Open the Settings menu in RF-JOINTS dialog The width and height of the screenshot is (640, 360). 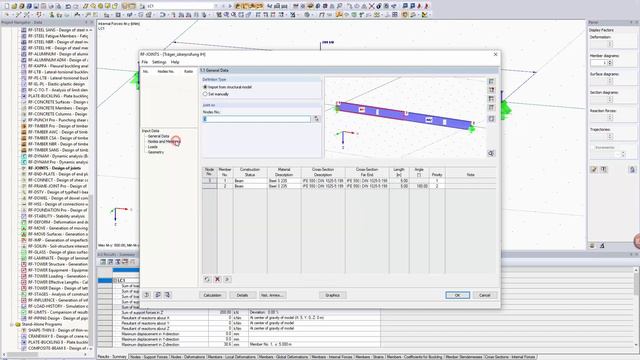click(x=159, y=62)
